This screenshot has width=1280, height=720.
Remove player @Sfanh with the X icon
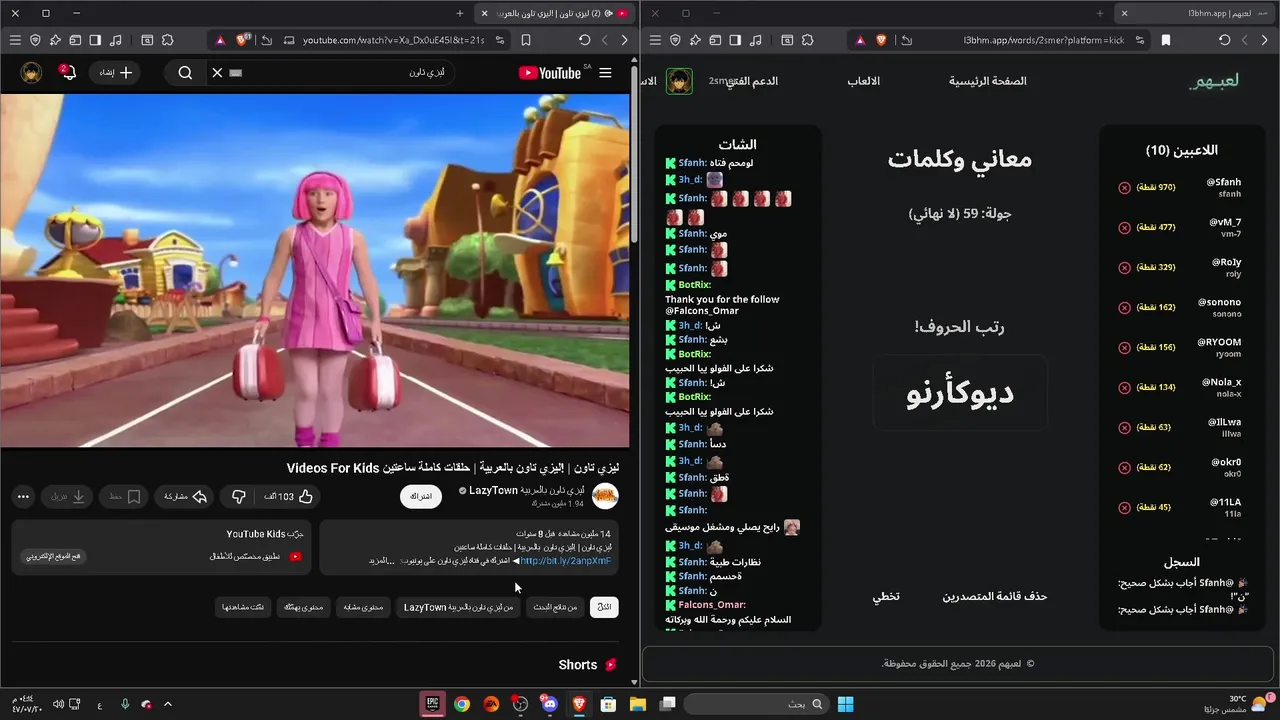coord(1124,188)
